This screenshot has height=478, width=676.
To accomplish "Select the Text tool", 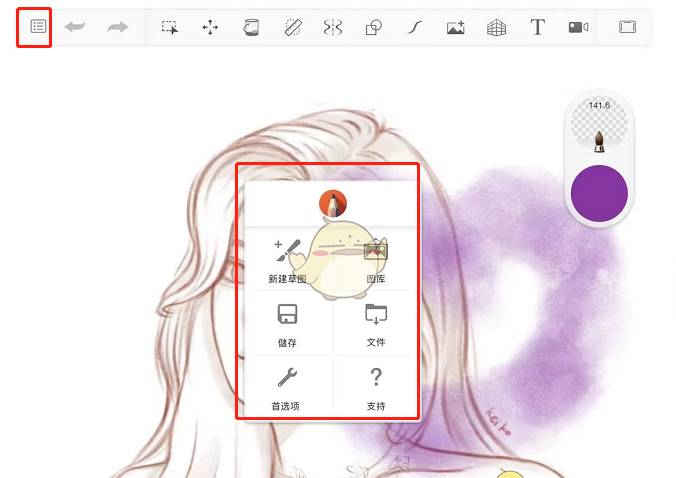I will (x=537, y=27).
